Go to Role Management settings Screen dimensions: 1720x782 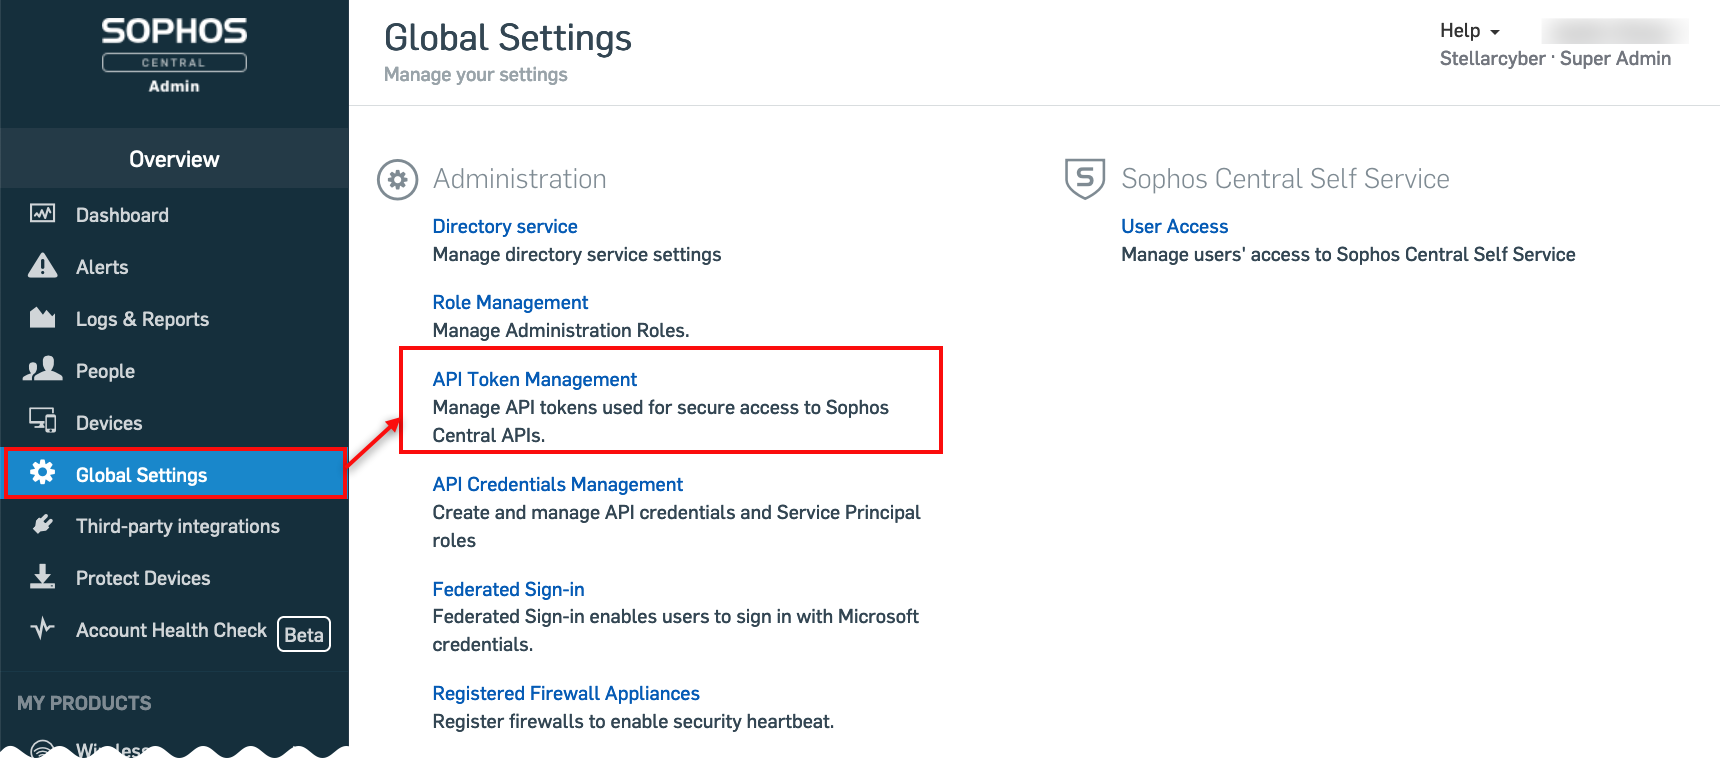click(510, 303)
